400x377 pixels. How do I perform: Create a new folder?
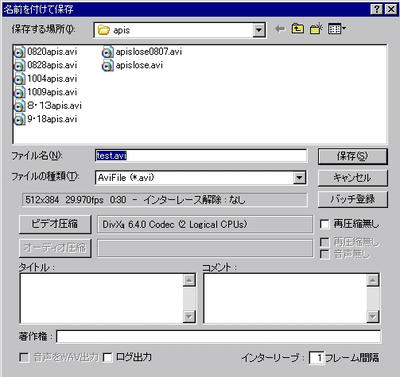(316, 29)
